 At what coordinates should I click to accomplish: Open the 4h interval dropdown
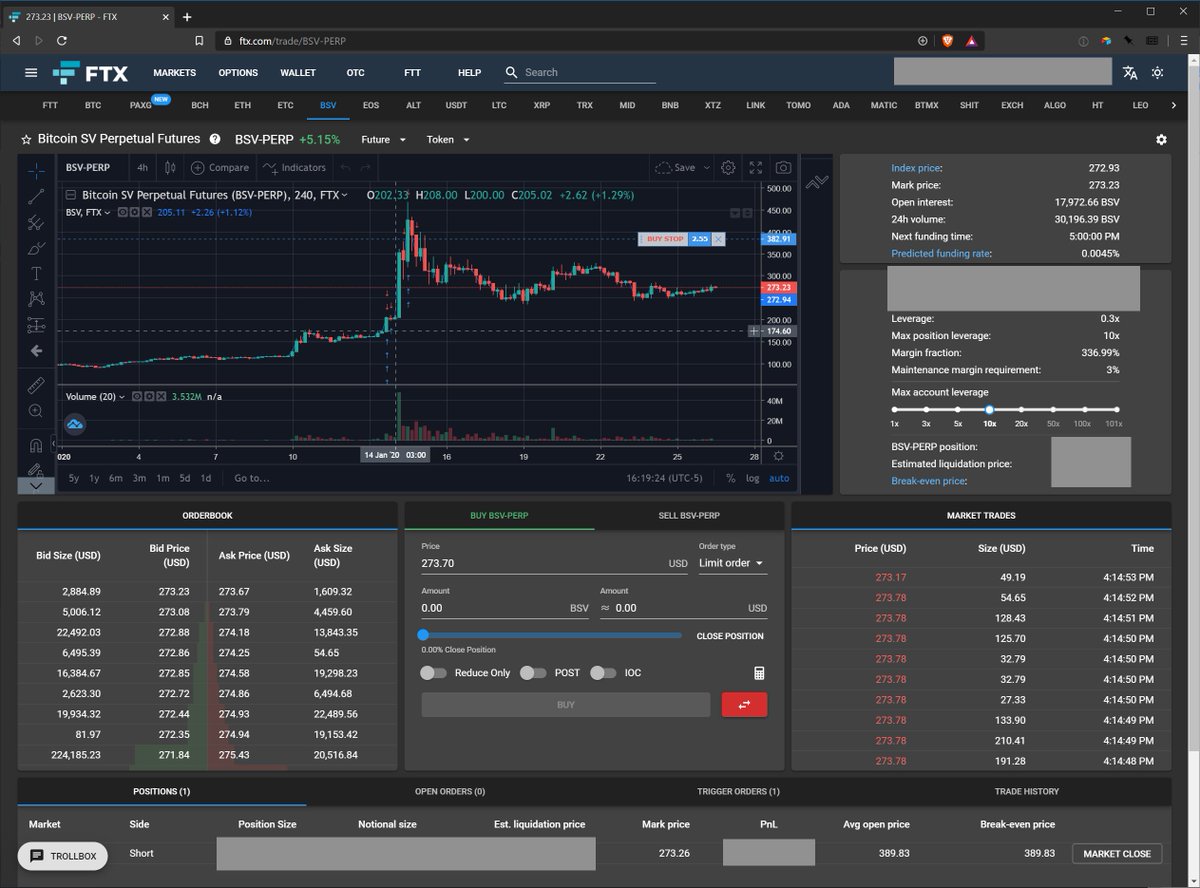point(143,167)
